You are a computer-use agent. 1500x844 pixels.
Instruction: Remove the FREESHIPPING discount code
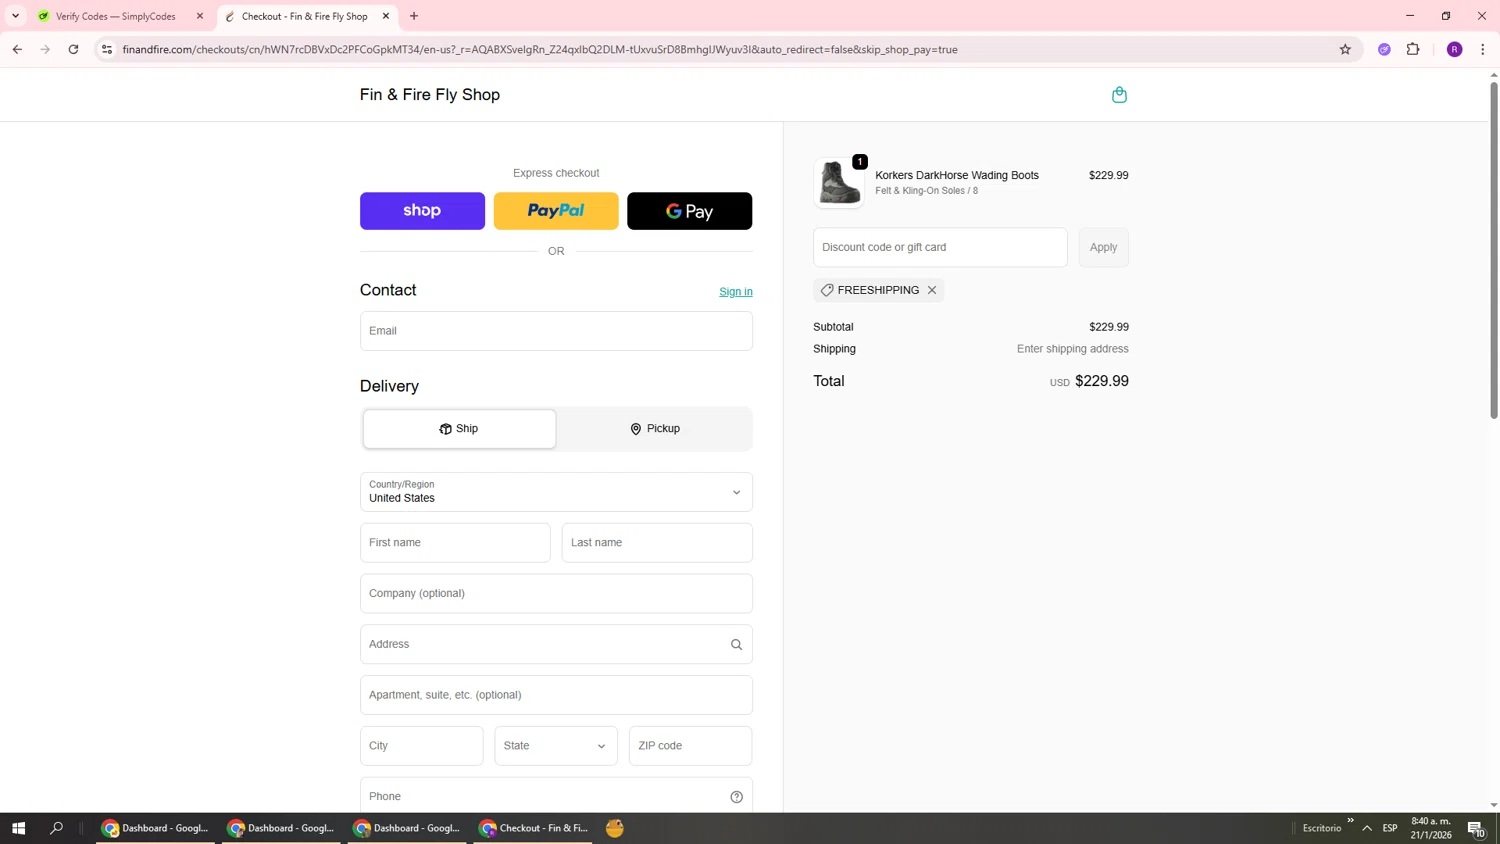click(932, 290)
